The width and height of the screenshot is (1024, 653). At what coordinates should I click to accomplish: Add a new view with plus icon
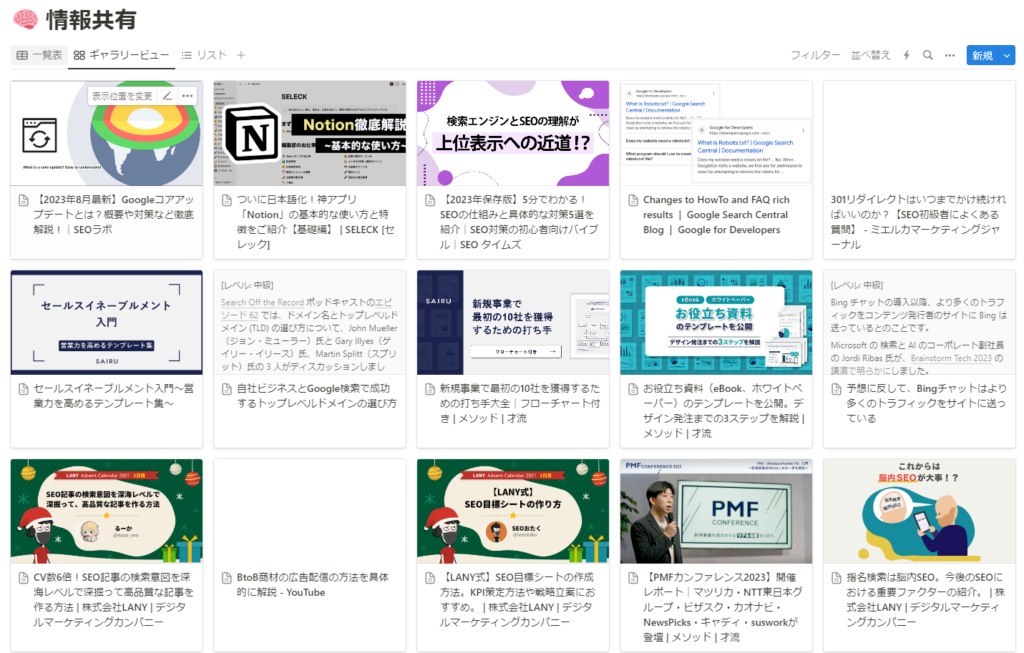tap(241, 56)
